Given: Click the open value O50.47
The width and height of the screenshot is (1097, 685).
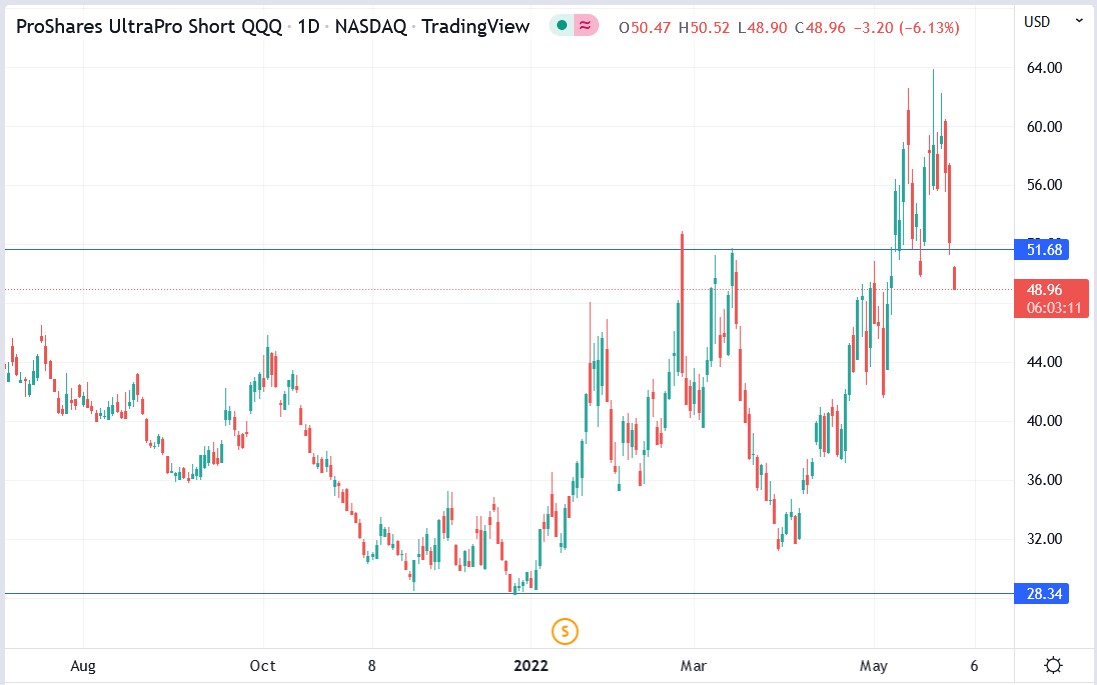Looking at the screenshot, I should [x=645, y=28].
